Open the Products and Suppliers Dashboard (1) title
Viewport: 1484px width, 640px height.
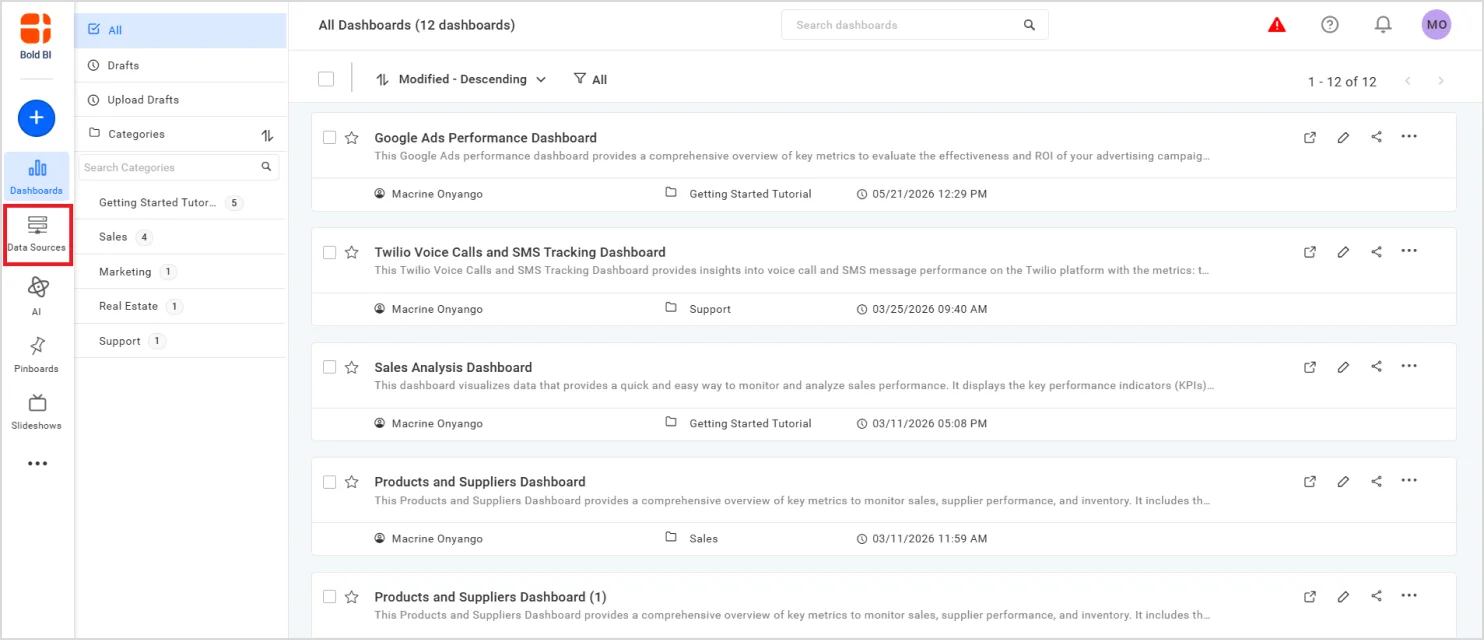(x=490, y=597)
